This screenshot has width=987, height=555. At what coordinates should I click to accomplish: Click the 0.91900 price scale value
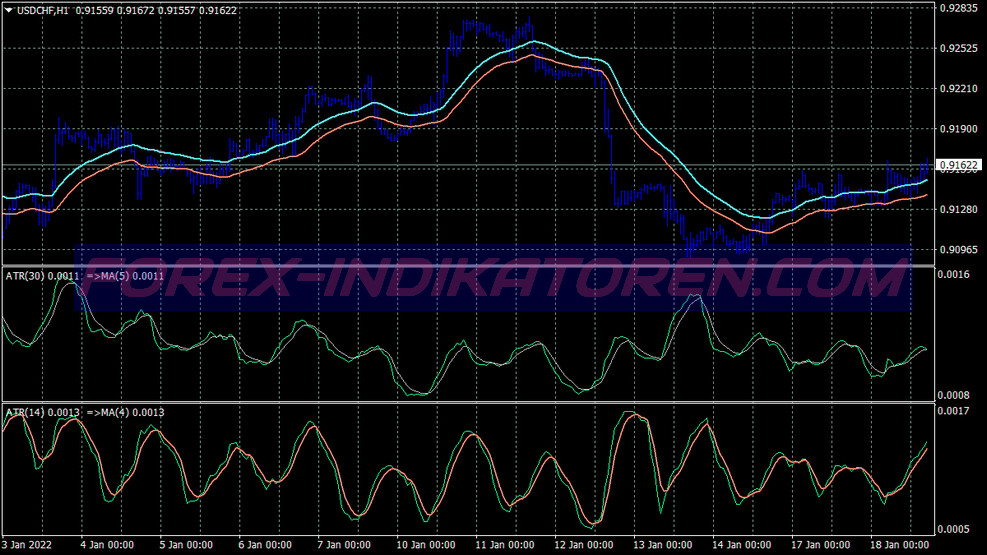pyautogui.click(x=959, y=129)
